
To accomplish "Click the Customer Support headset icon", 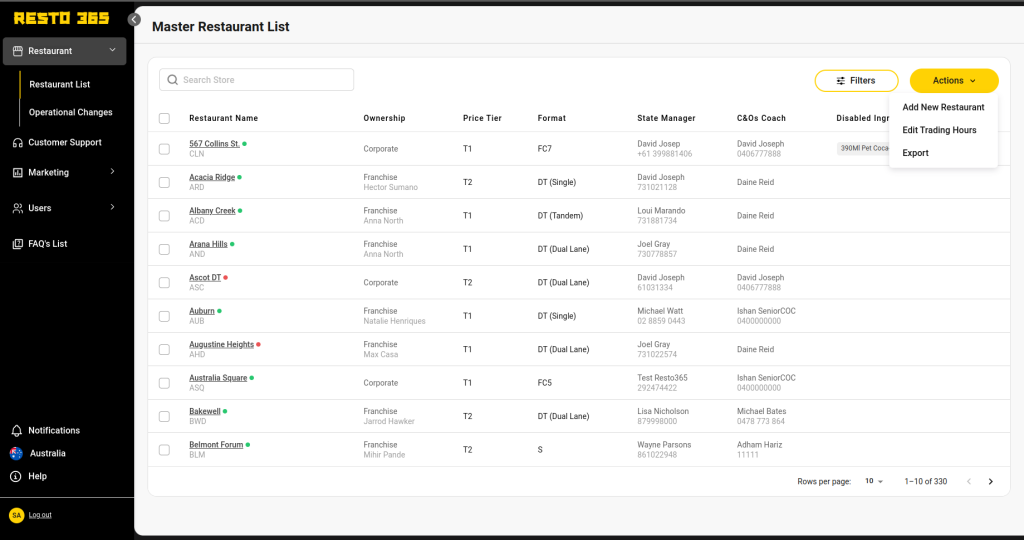I will click(x=18, y=142).
